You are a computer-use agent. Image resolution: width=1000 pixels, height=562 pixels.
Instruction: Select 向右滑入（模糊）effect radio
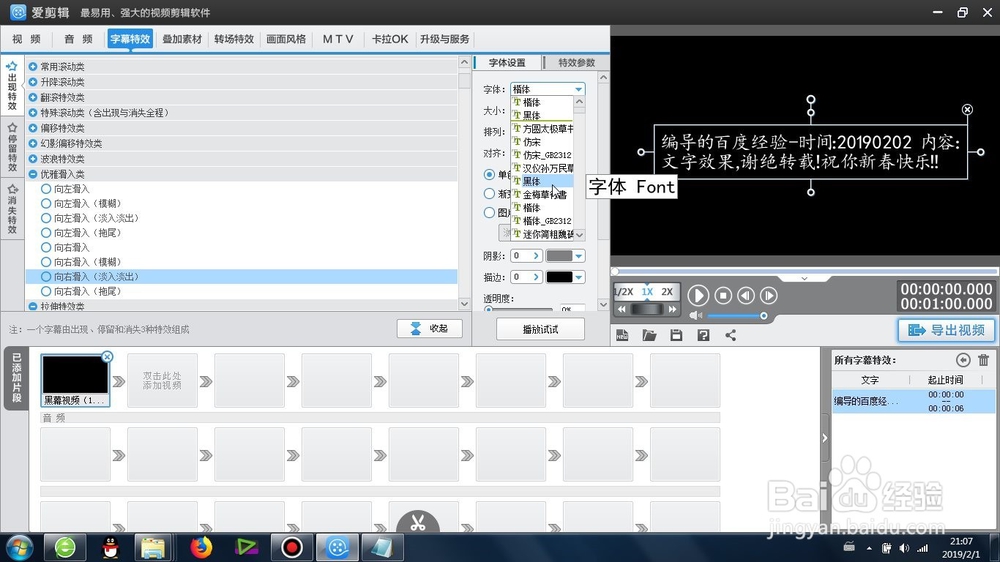pyautogui.click(x=46, y=262)
